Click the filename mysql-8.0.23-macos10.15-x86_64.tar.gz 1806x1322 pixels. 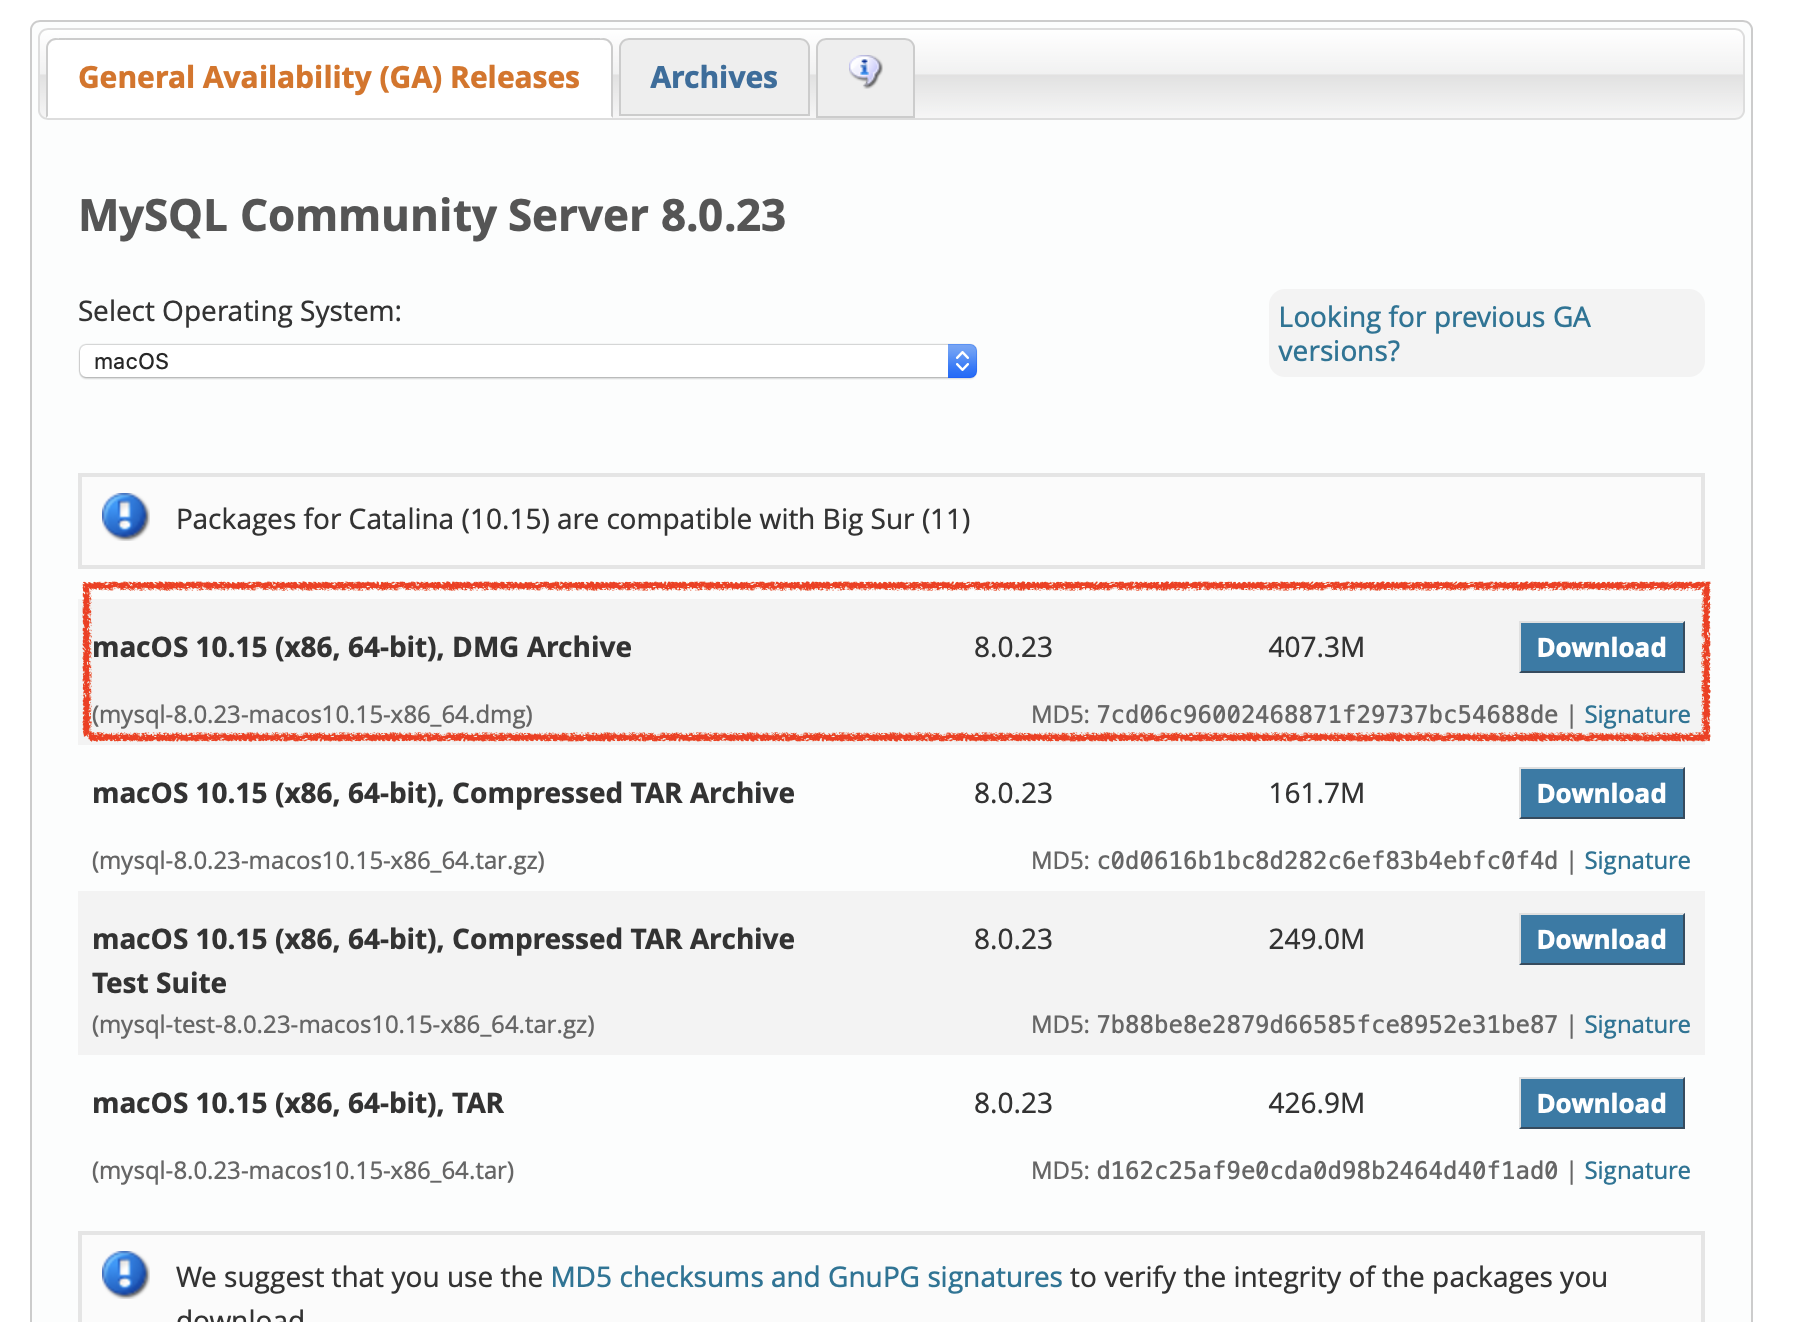318,861
